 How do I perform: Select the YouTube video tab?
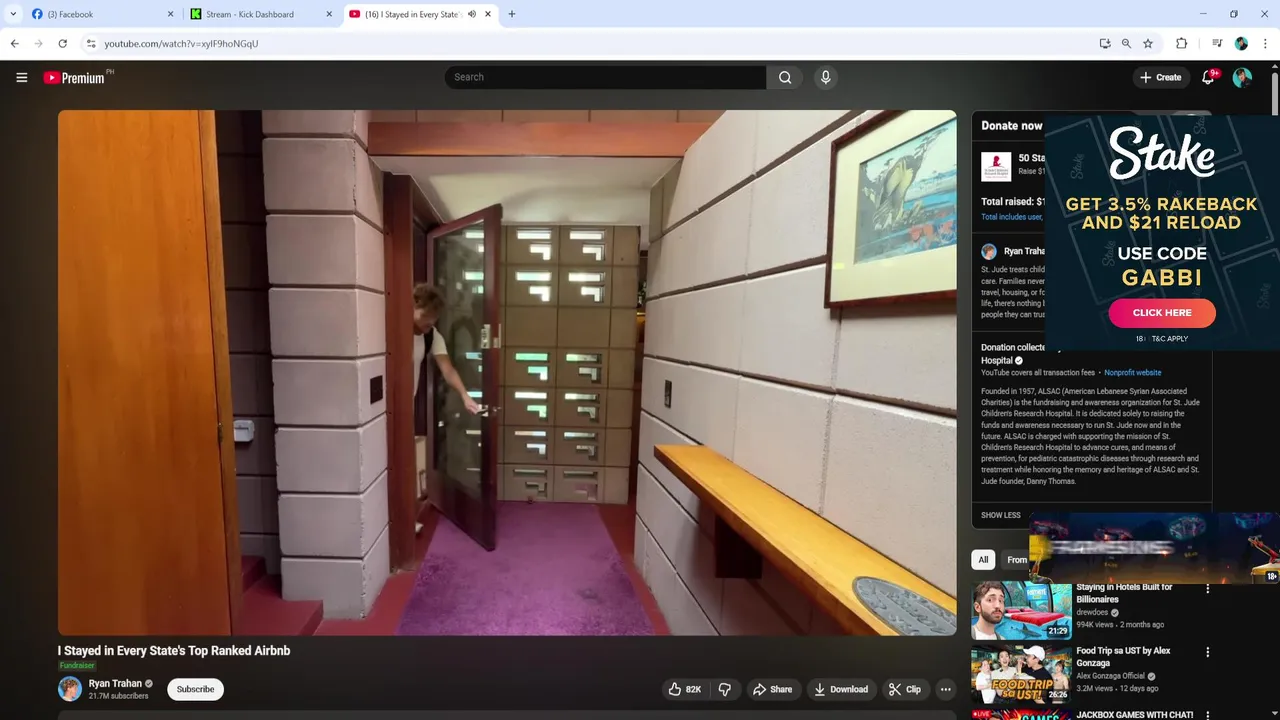click(x=420, y=14)
